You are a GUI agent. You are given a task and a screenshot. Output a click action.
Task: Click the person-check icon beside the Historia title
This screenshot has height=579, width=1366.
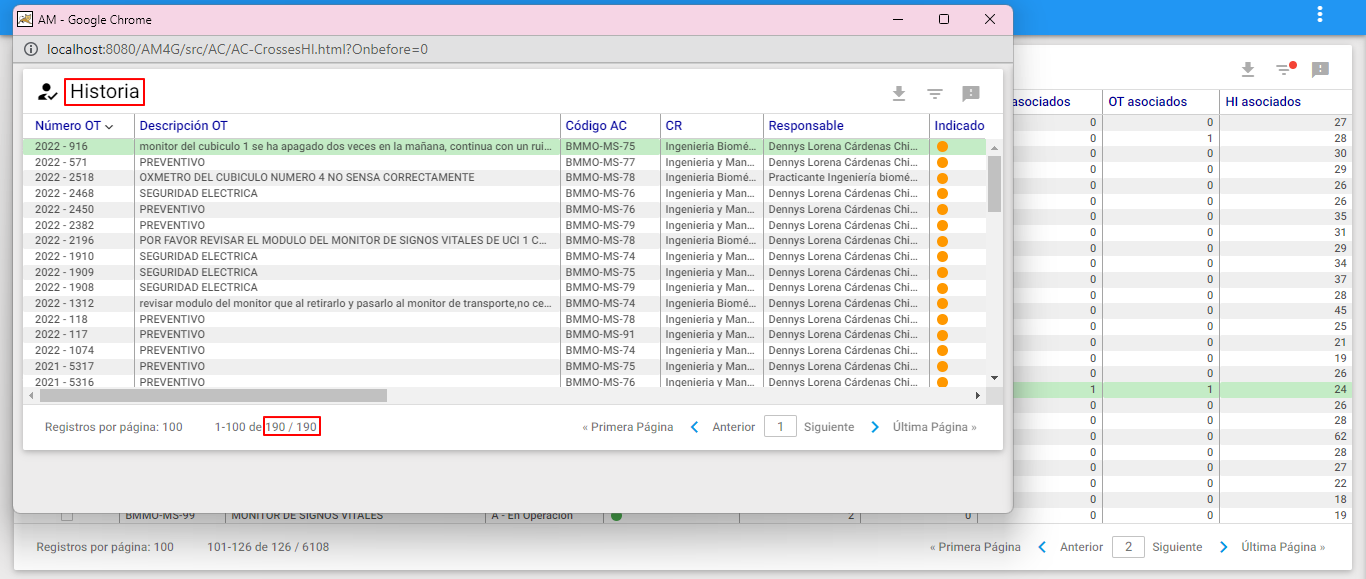tap(47, 92)
